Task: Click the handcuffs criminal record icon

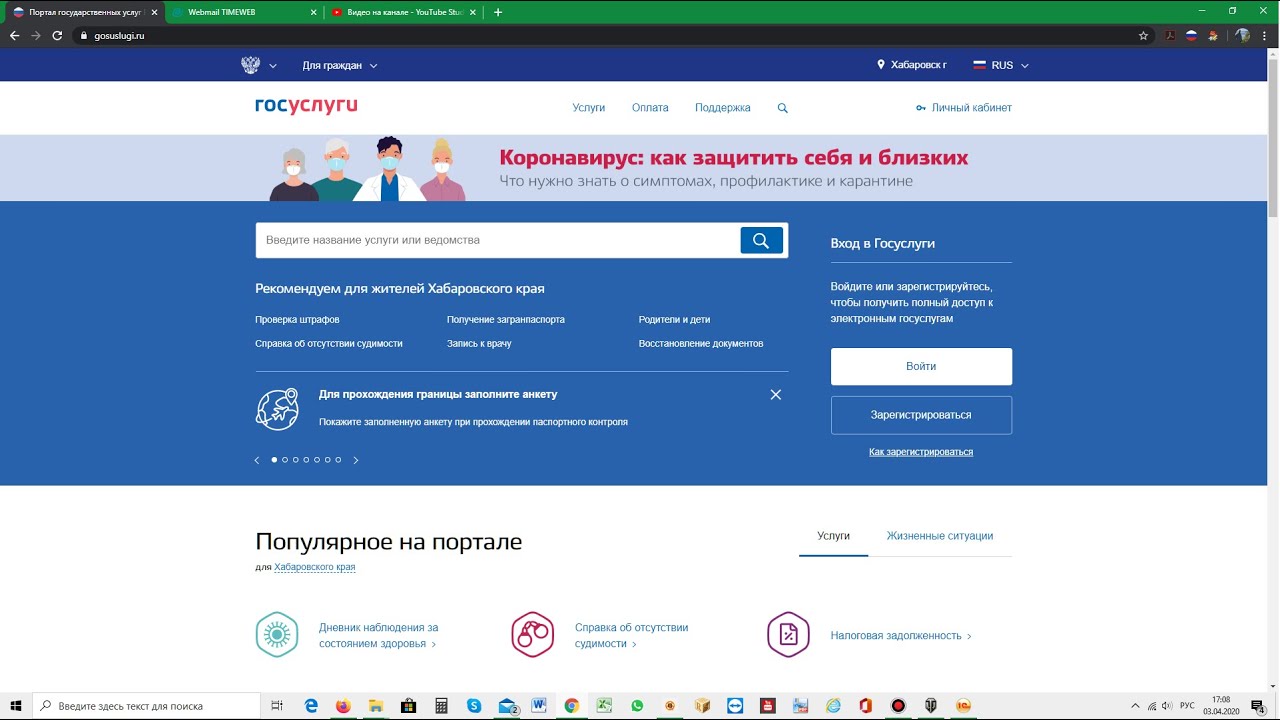Action: point(532,635)
